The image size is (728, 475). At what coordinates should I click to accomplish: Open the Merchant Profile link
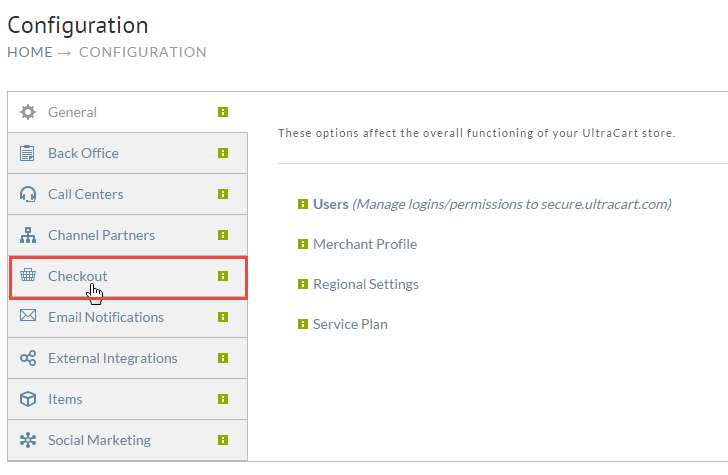click(x=365, y=244)
